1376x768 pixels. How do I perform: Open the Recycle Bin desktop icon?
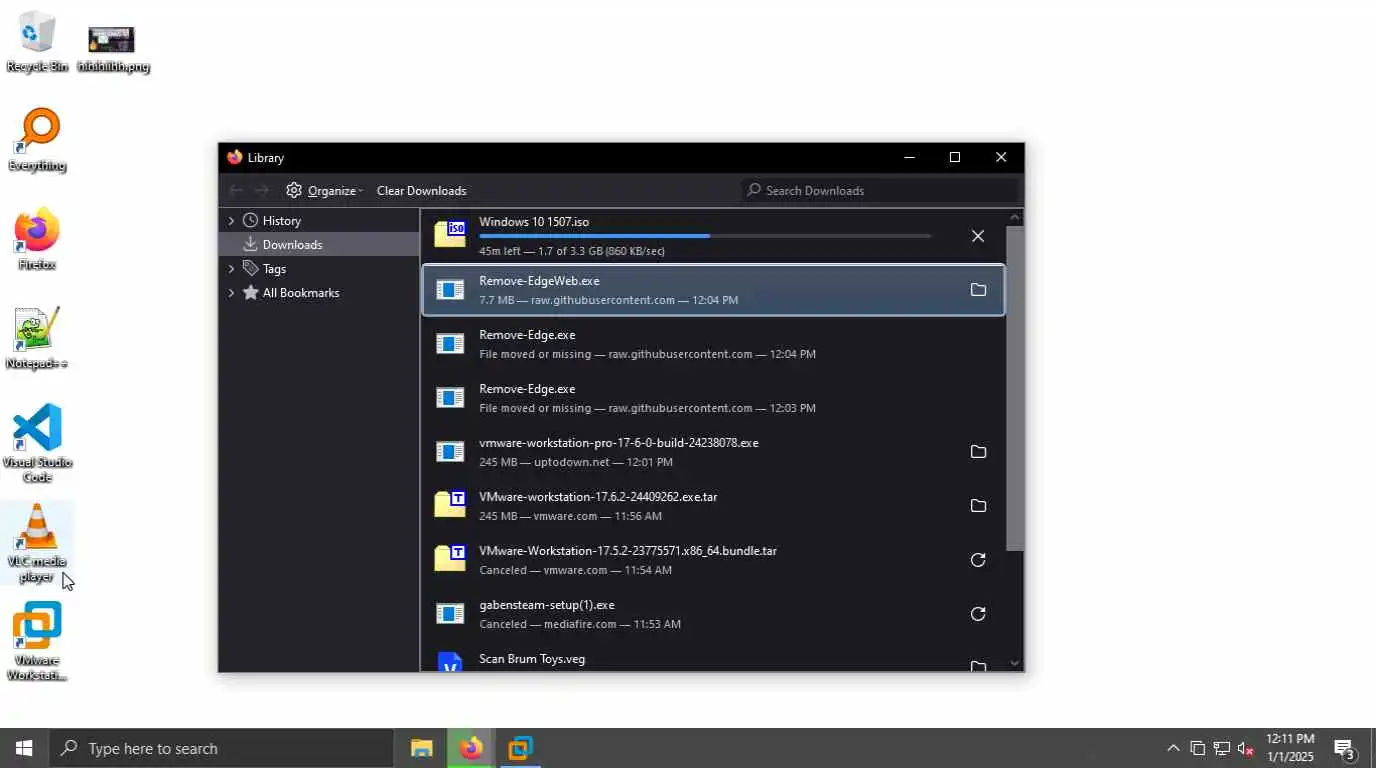(x=37, y=42)
